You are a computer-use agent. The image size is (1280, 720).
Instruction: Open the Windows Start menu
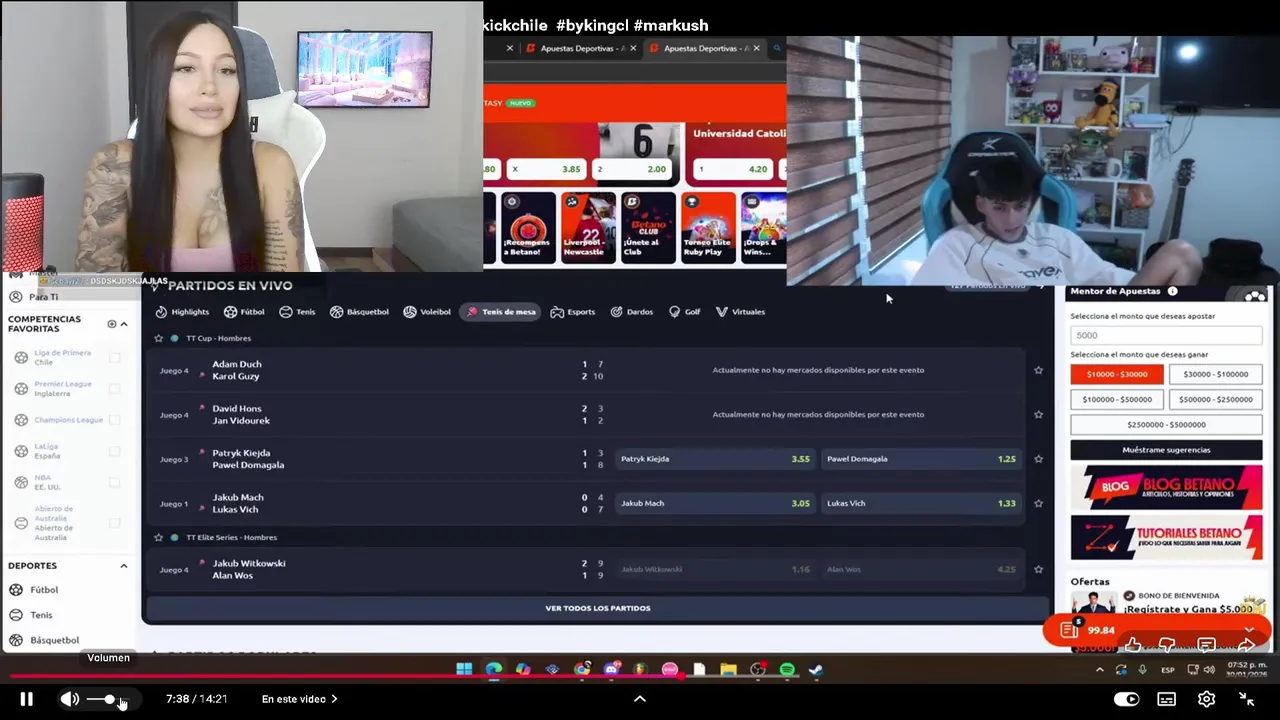tap(464, 670)
